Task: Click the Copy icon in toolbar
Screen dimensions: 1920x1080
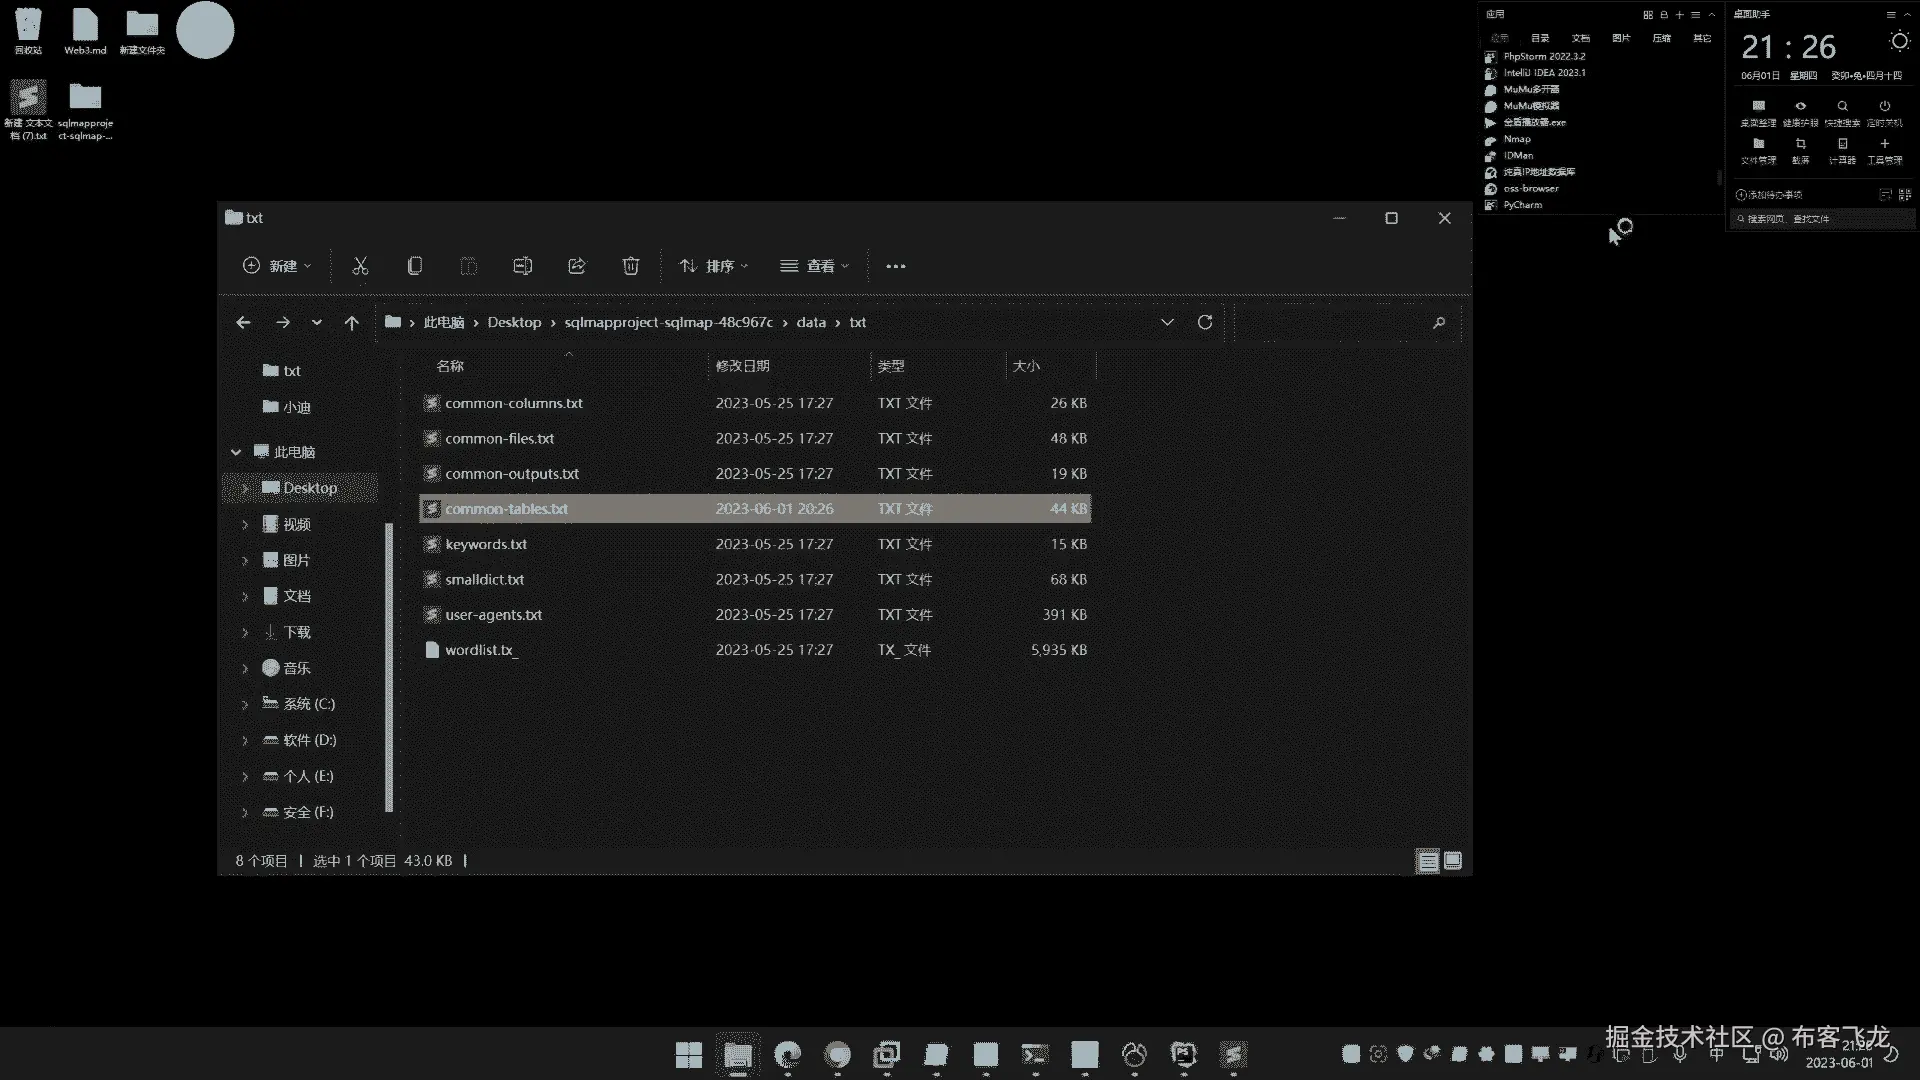Action: (415, 266)
